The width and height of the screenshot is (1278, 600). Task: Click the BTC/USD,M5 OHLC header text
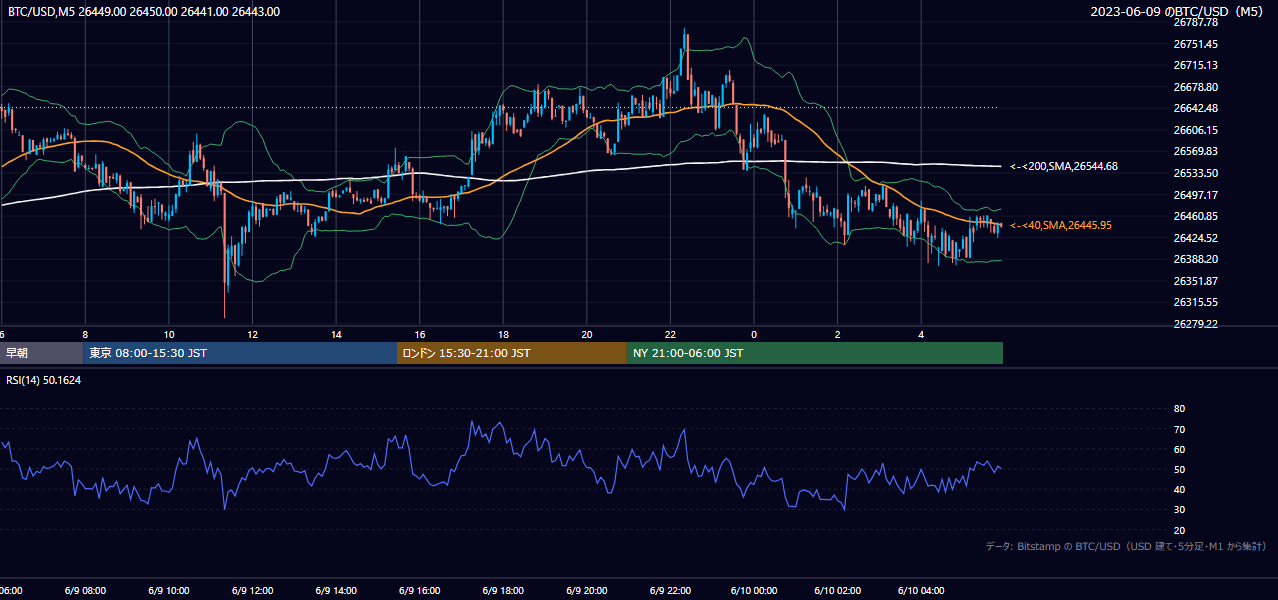144,12
